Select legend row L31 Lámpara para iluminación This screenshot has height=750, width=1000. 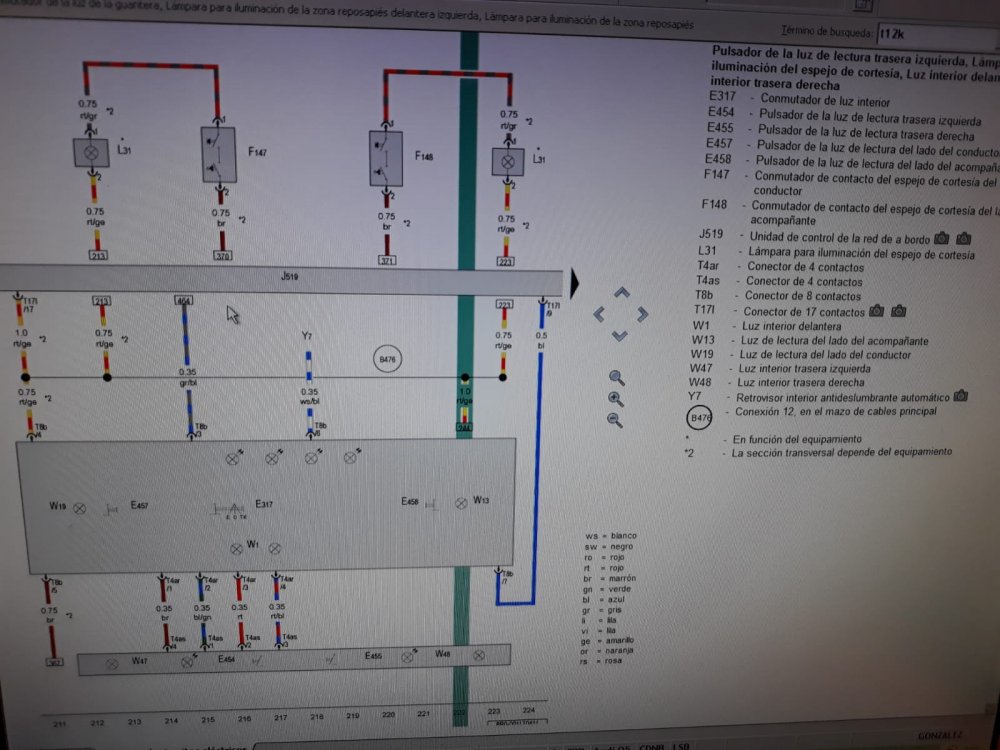[x=836, y=253]
